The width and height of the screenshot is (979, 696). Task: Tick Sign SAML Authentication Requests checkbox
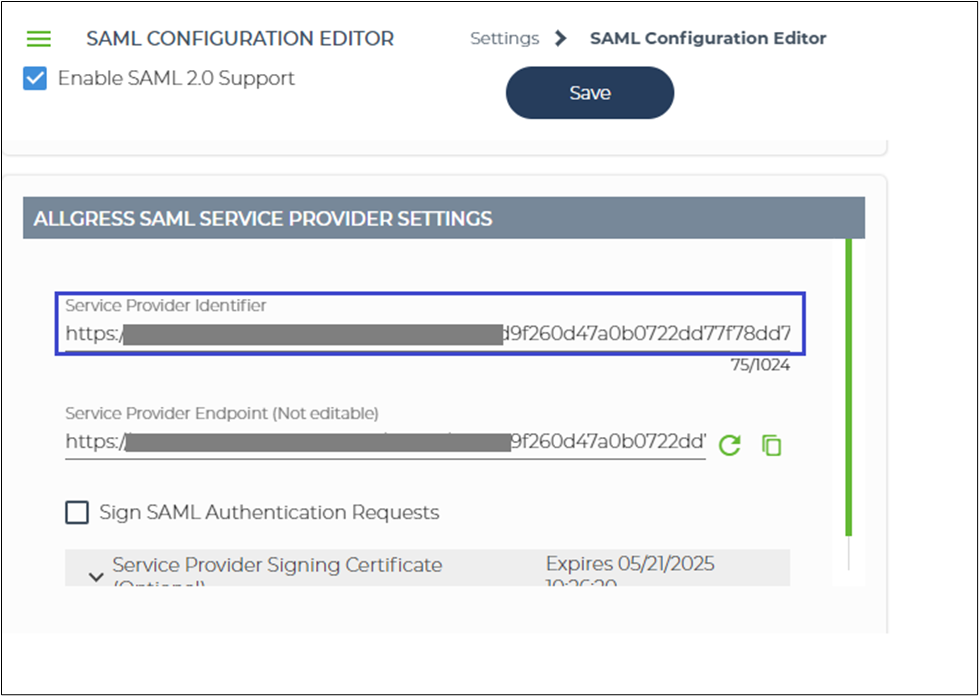click(x=77, y=513)
